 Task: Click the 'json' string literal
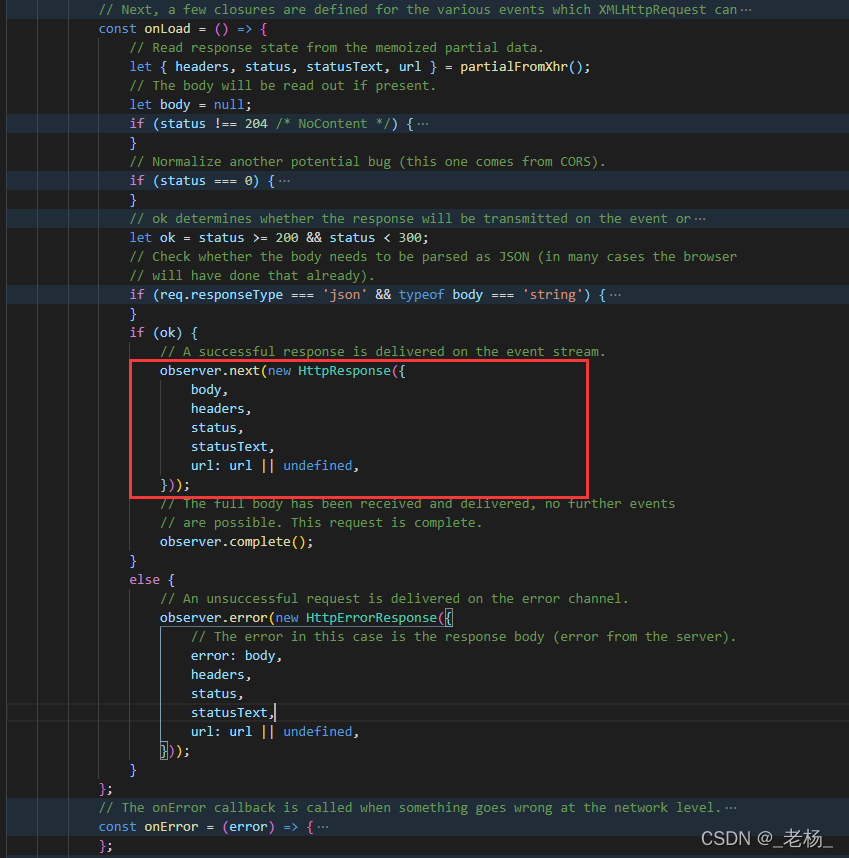coord(345,295)
